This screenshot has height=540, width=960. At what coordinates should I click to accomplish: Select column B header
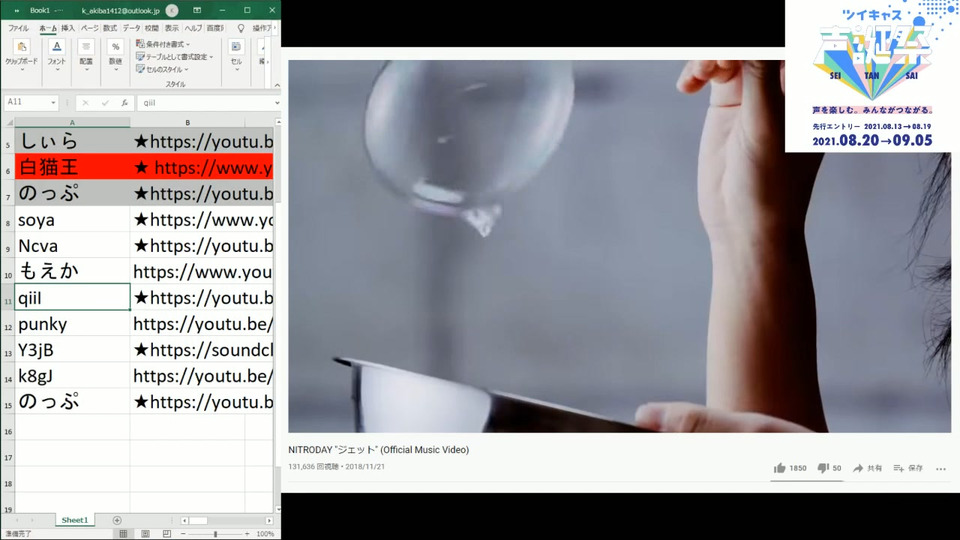coord(187,122)
